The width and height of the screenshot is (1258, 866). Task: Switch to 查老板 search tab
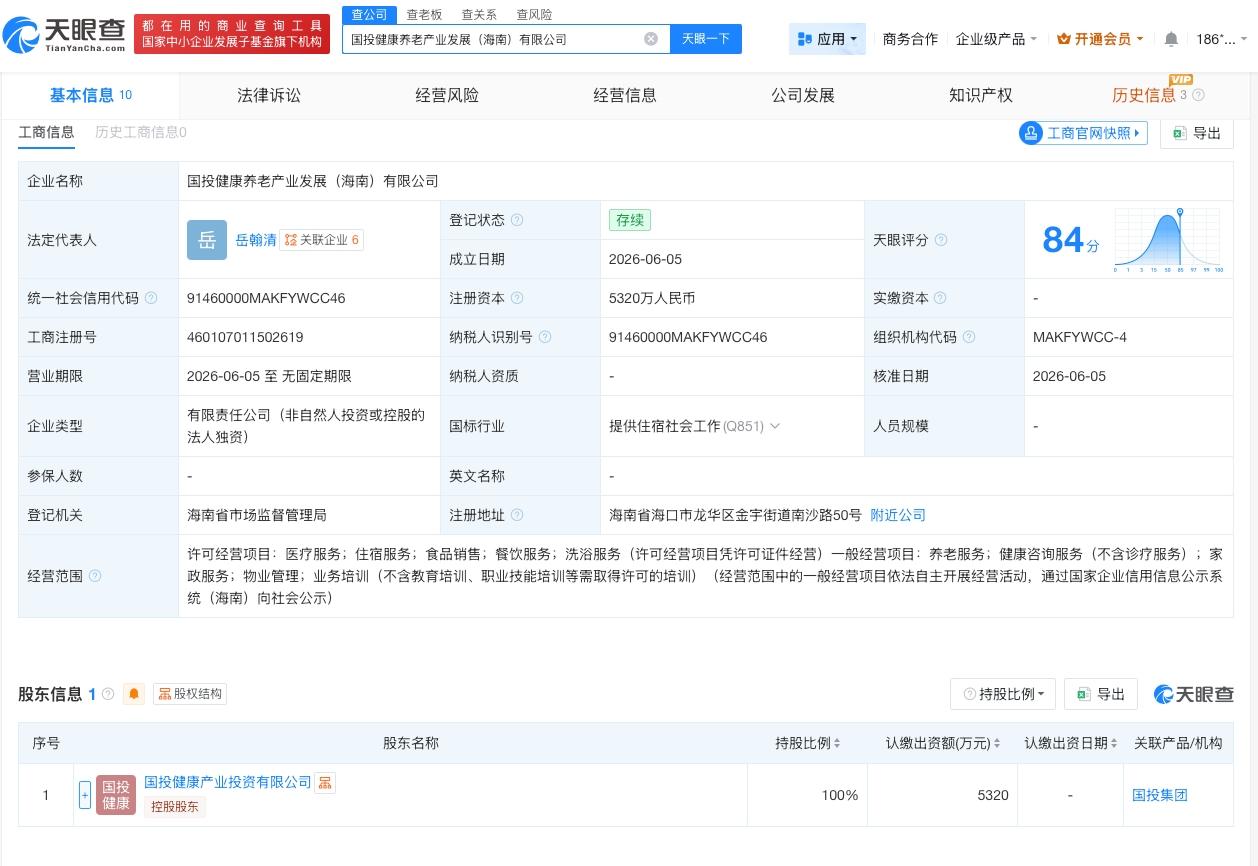coord(424,14)
